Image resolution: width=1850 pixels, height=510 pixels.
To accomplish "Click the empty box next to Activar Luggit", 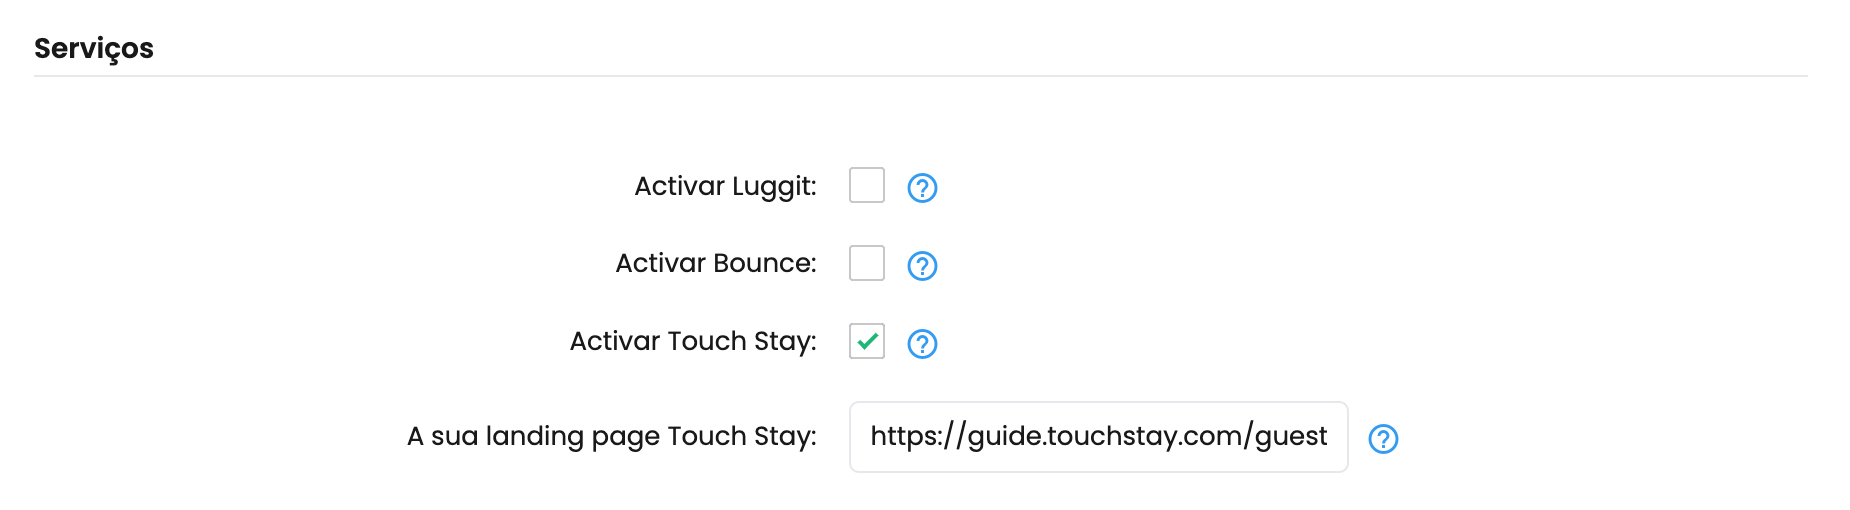I will click(867, 185).
